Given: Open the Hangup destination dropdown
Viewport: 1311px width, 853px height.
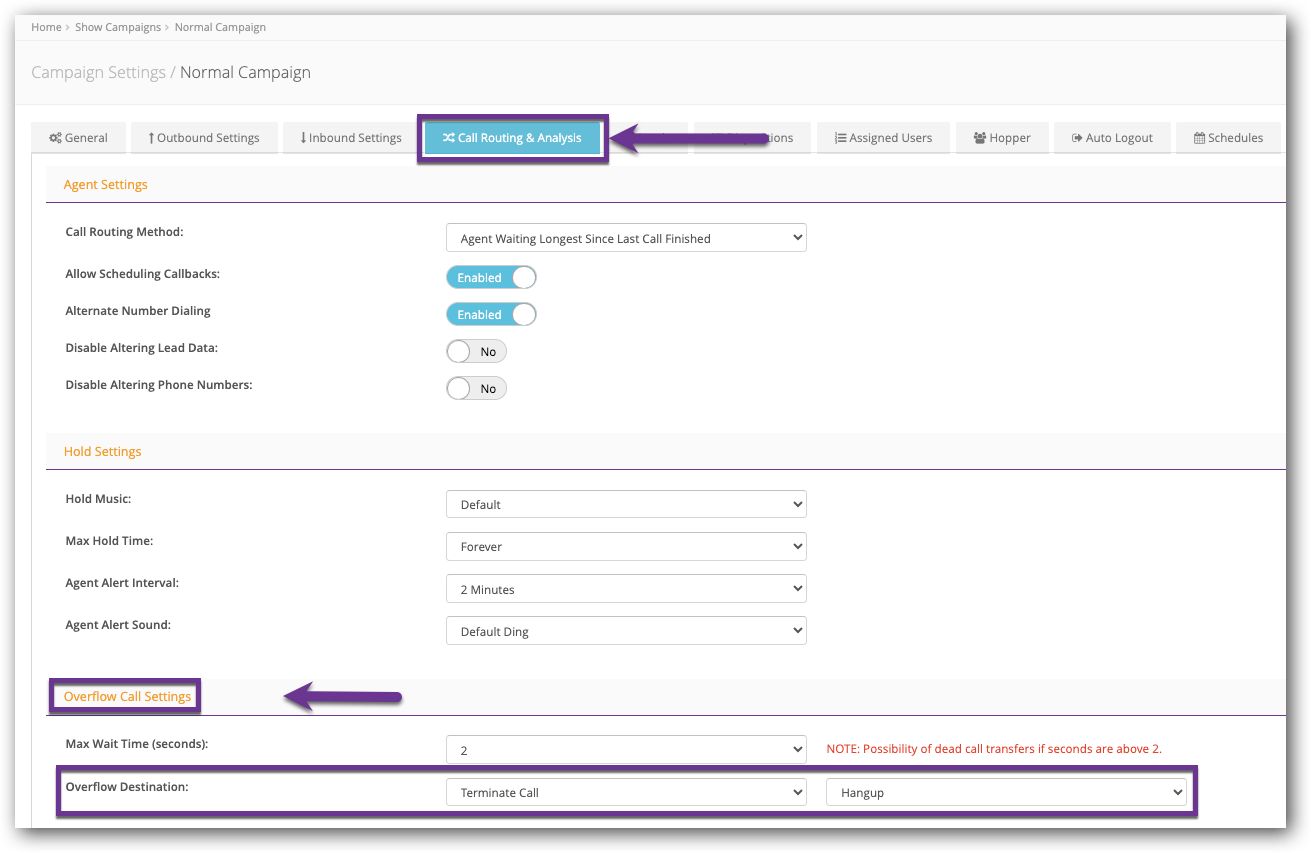Looking at the screenshot, I should (x=1006, y=791).
